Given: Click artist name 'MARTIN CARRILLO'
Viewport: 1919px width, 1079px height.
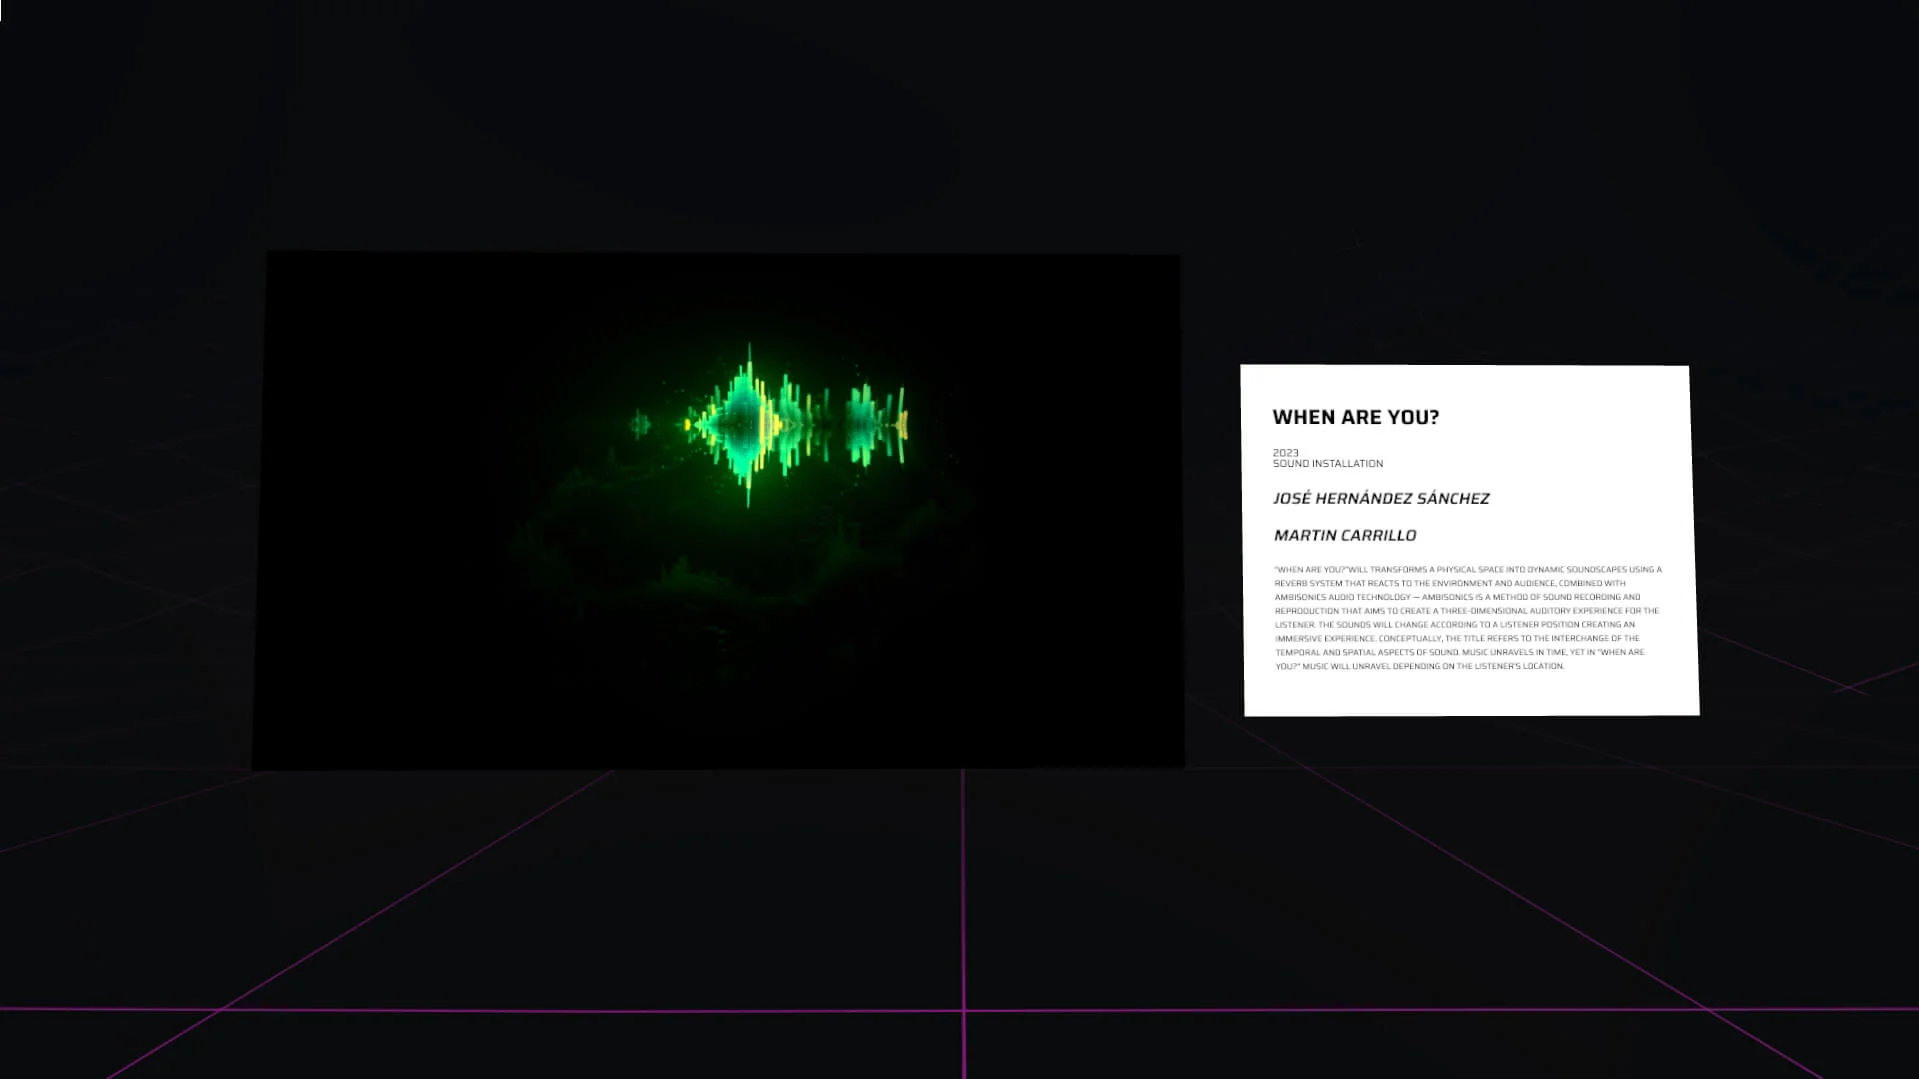Looking at the screenshot, I should [x=1344, y=535].
